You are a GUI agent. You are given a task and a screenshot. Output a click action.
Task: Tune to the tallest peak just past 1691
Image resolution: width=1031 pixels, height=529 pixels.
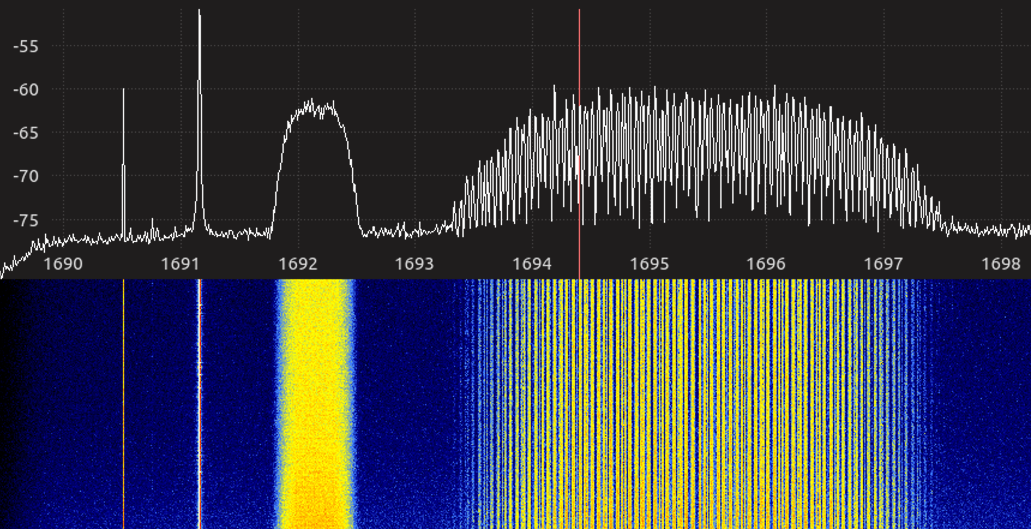pyautogui.click(x=199, y=122)
